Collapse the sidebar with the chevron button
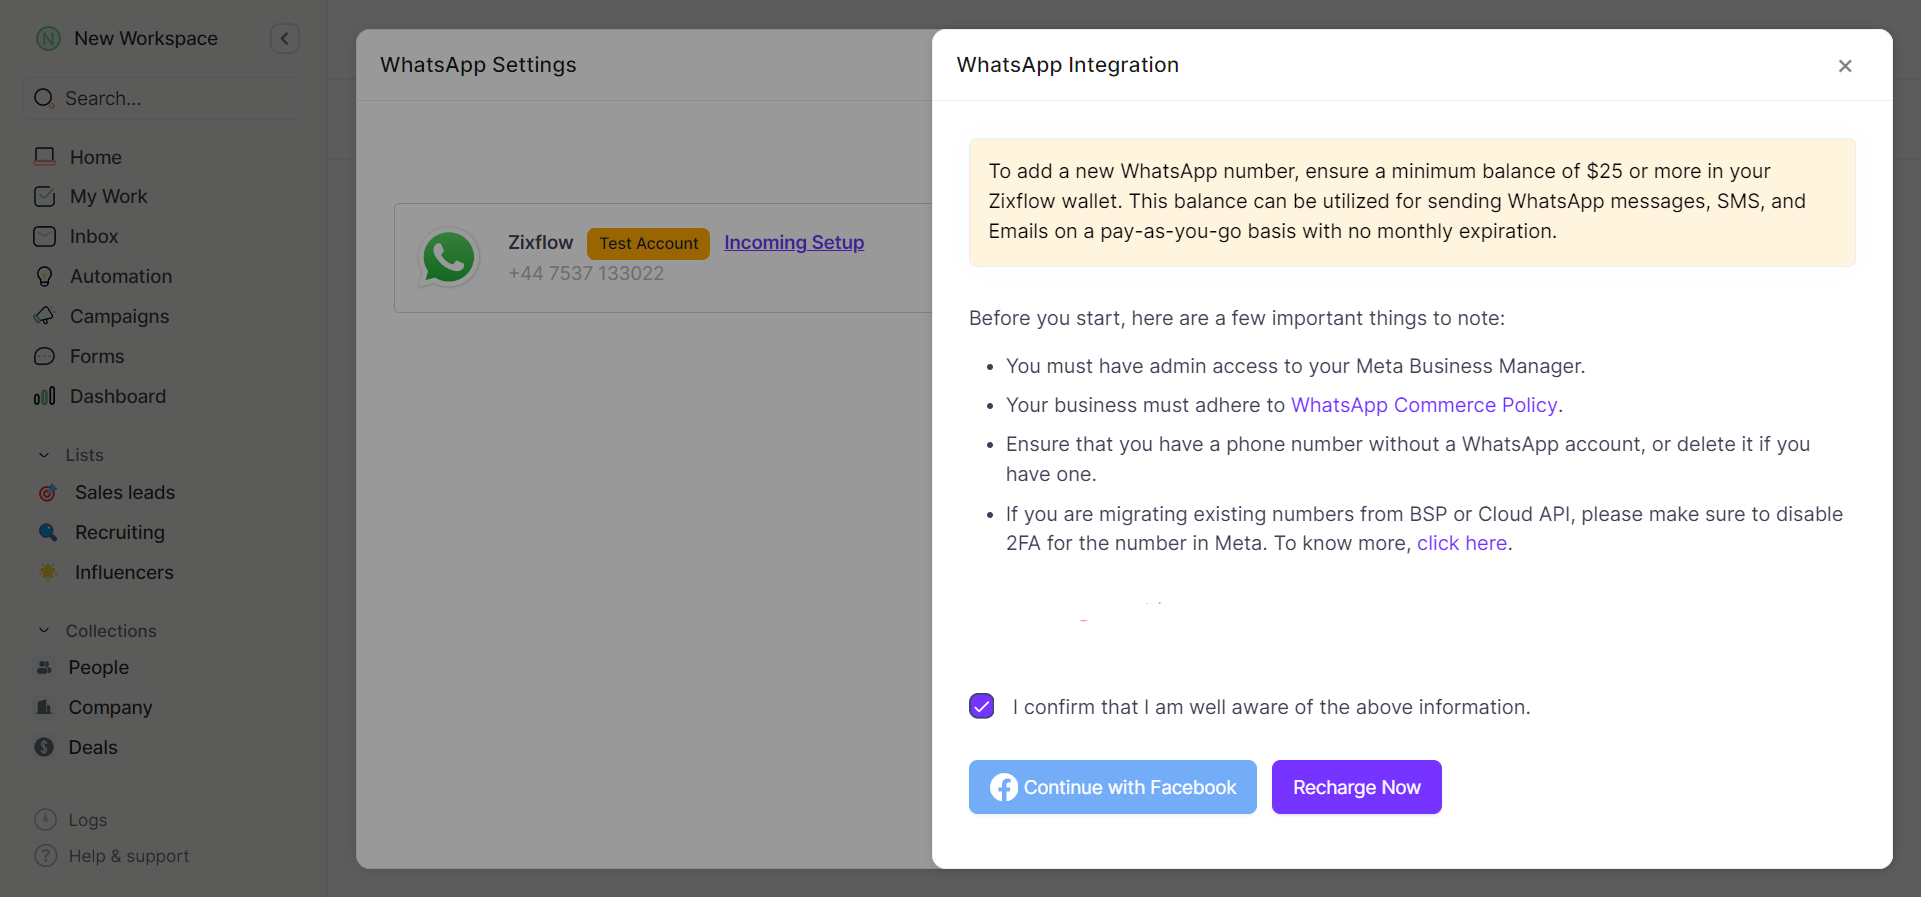This screenshot has width=1921, height=897. 285,39
